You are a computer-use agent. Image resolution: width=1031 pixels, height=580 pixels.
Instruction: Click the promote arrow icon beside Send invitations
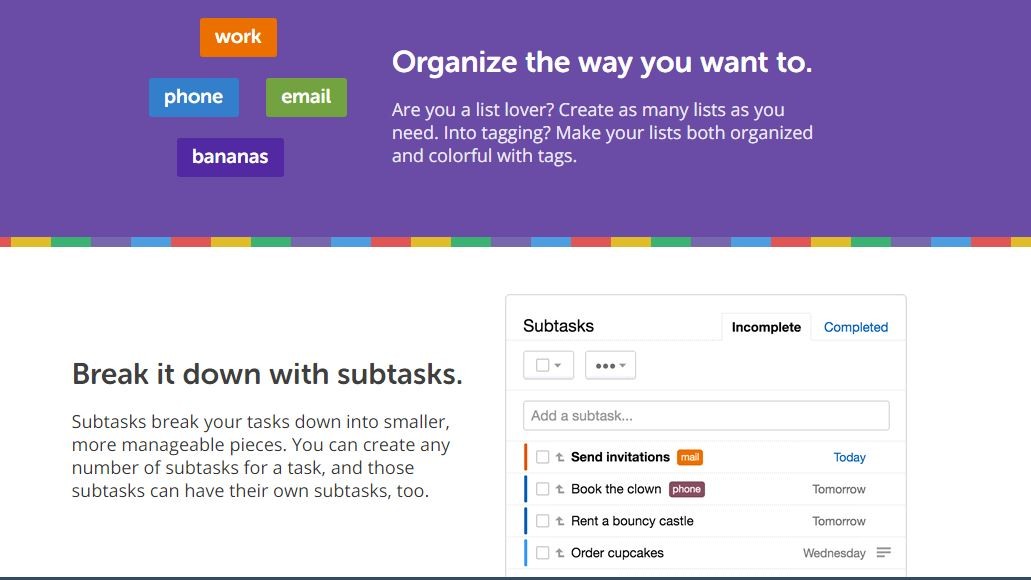click(x=560, y=457)
